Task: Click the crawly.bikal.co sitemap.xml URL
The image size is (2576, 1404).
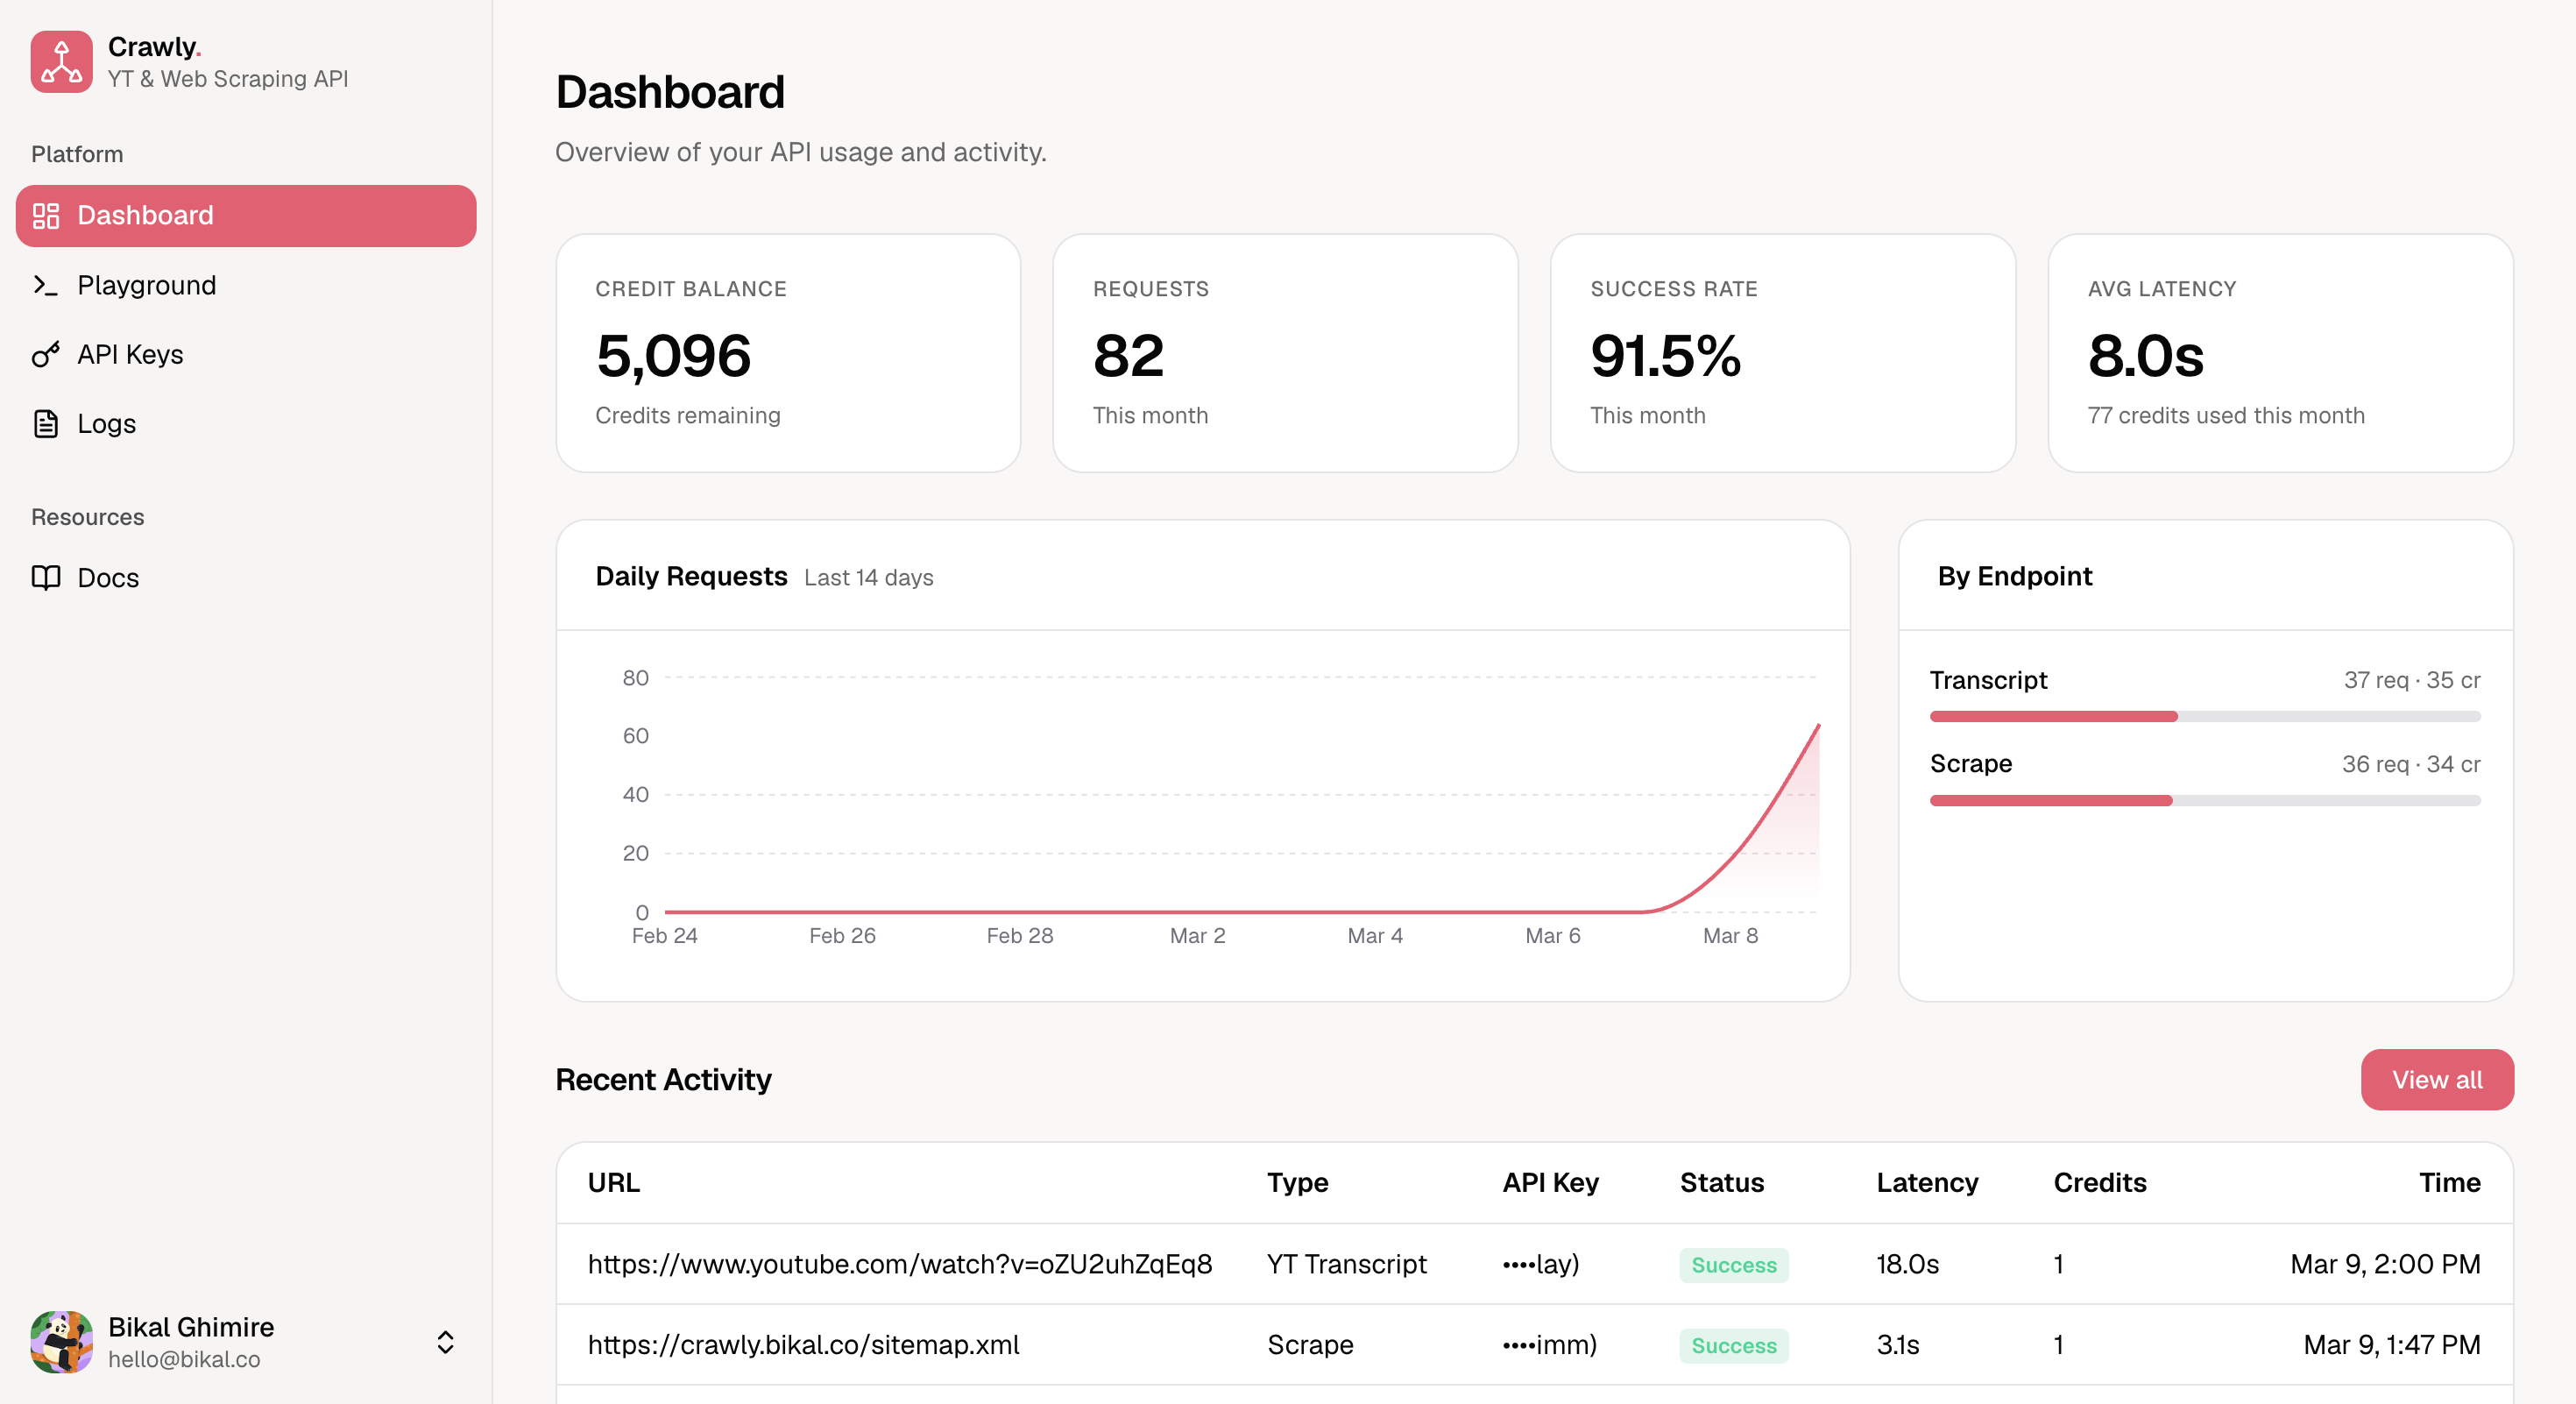Action: coord(803,1344)
